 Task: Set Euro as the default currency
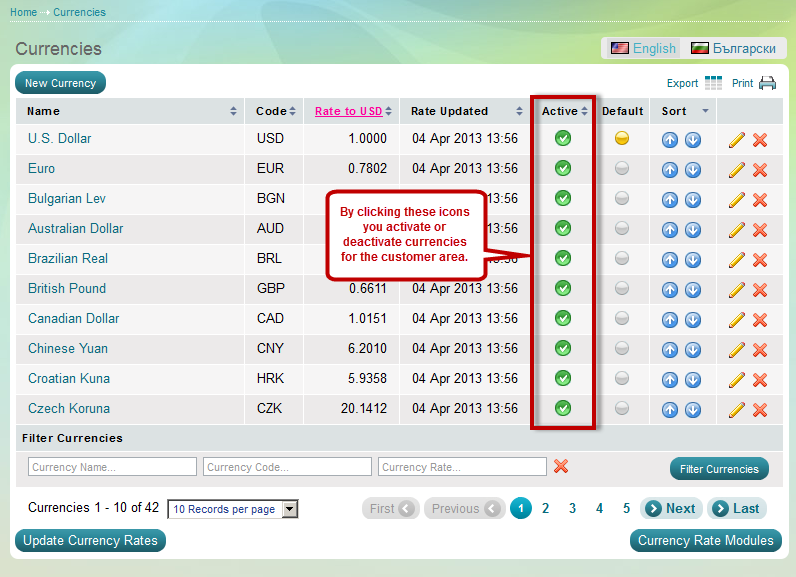click(x=622, y=169)
